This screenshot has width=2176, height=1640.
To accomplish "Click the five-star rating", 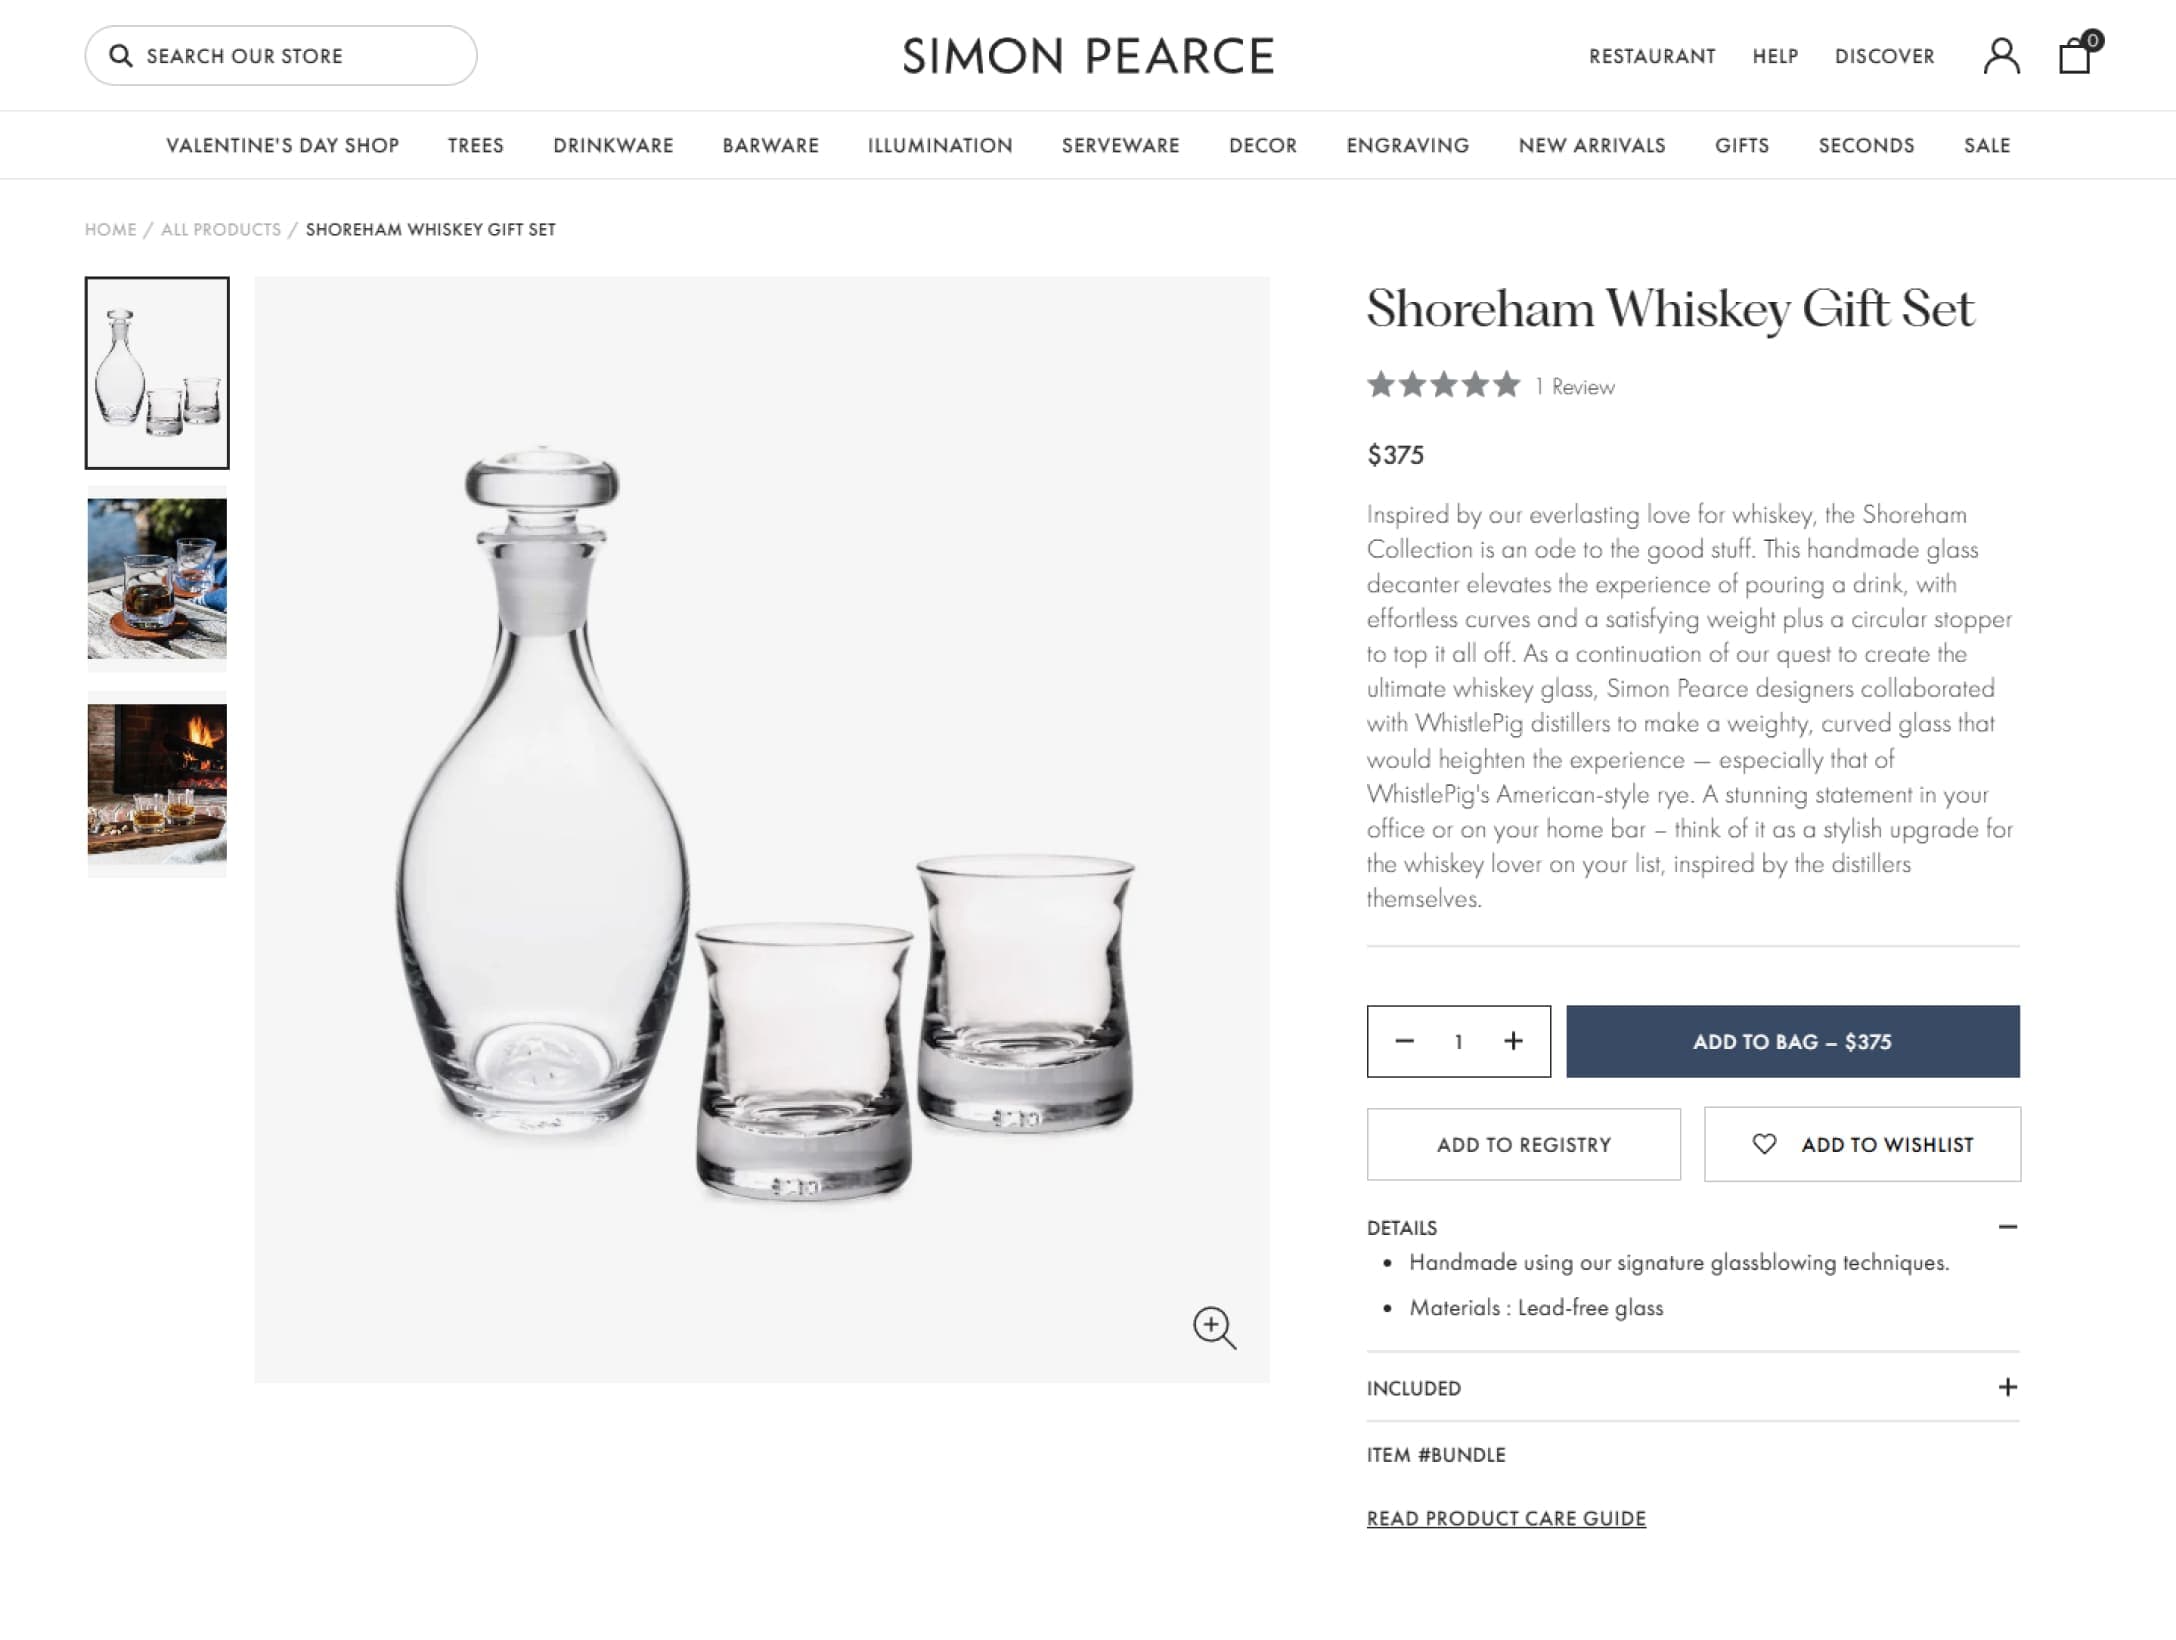I will click(x=1443, y=385).
